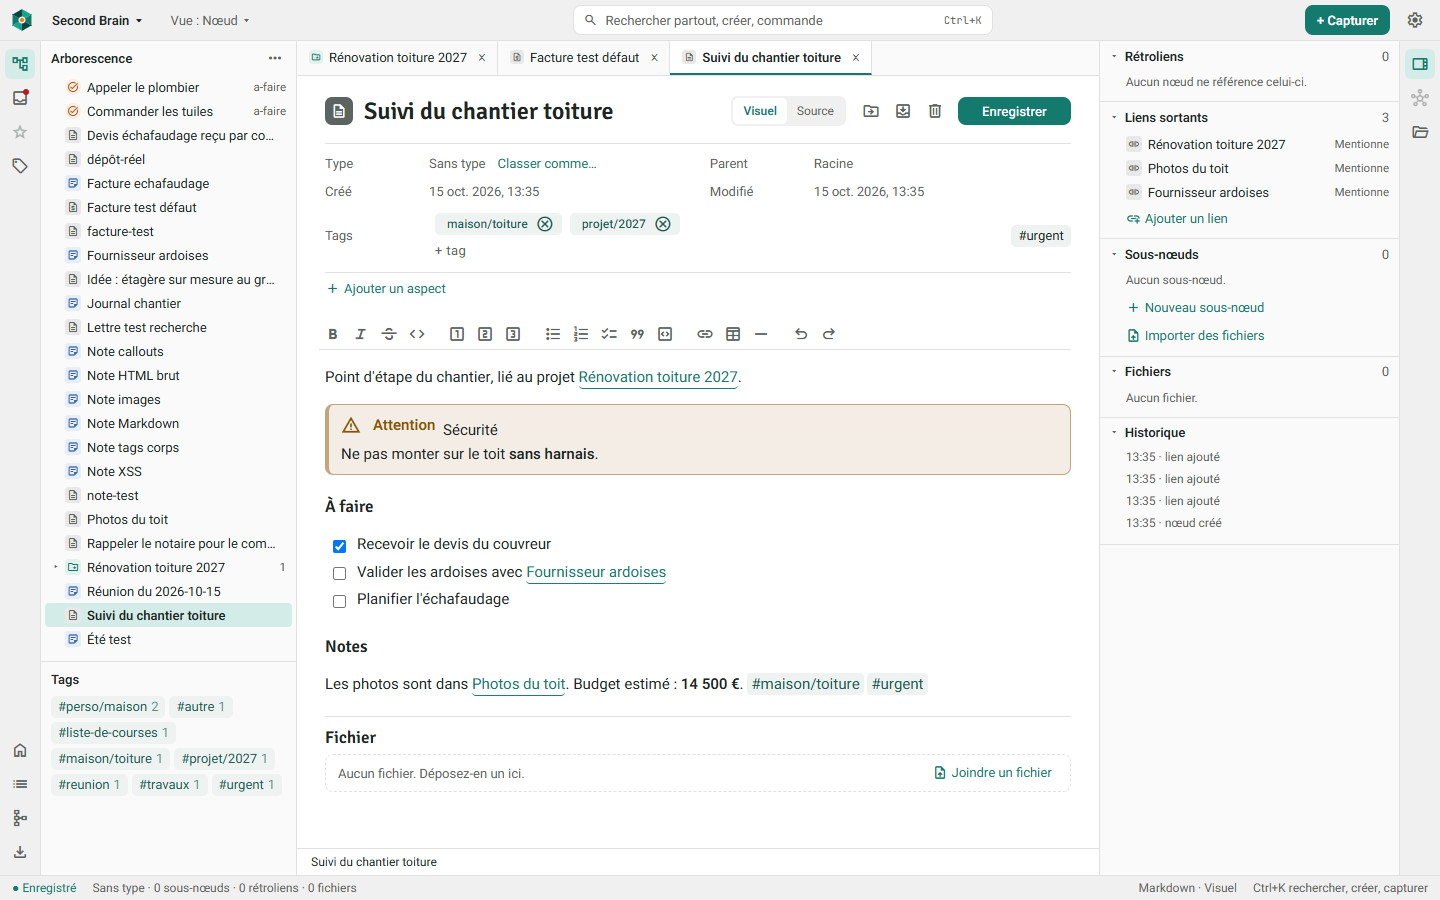
Task: Insert a bulleted list
Action: tap(553, 334)
